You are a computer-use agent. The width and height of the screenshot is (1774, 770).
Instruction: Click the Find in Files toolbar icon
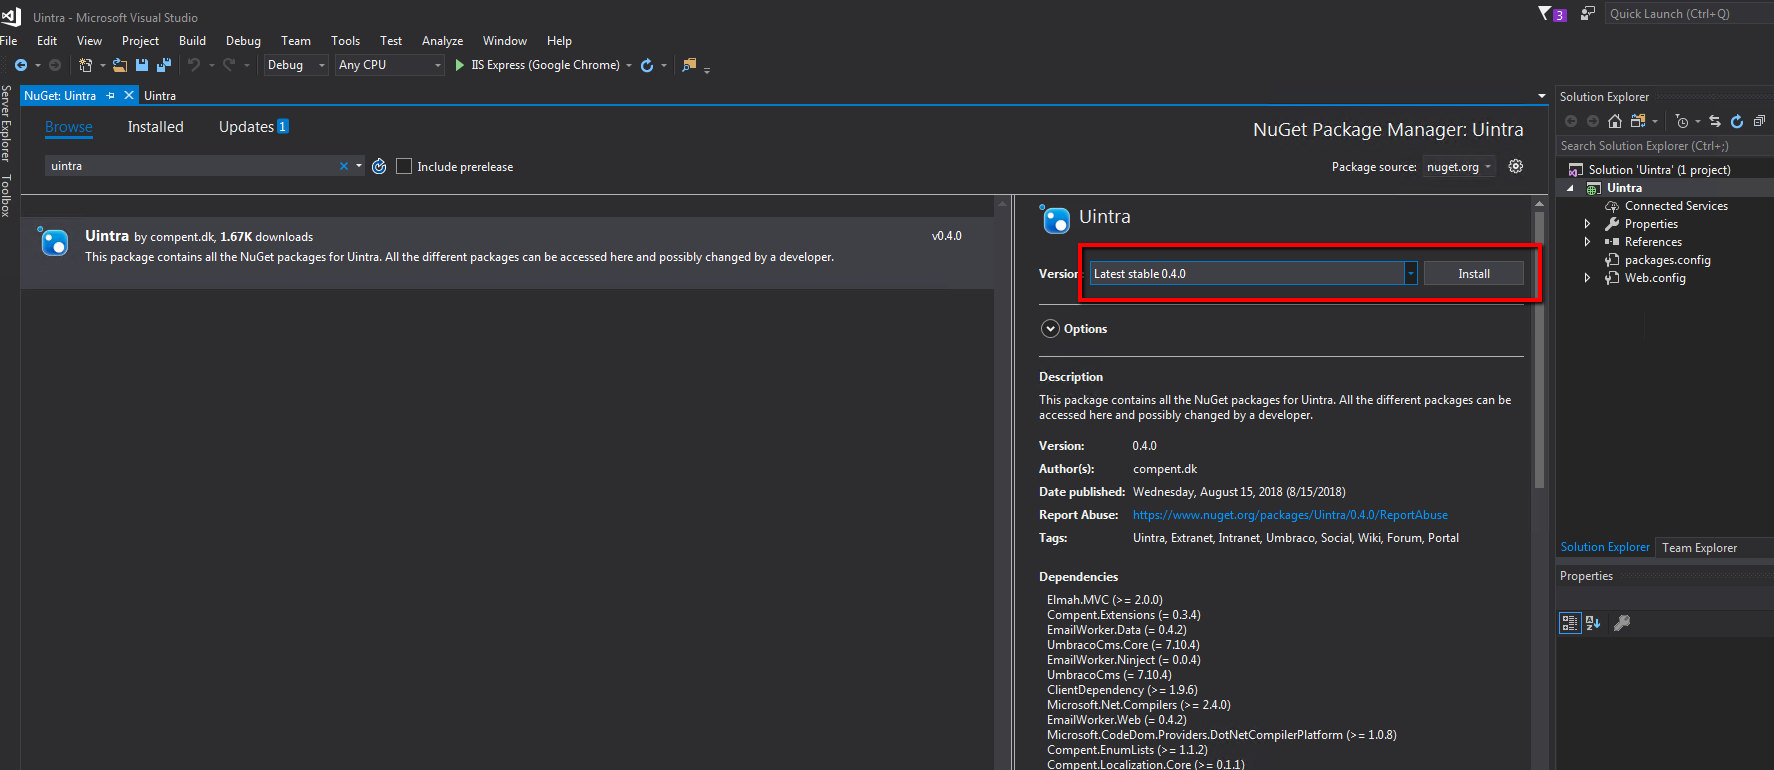689,65
